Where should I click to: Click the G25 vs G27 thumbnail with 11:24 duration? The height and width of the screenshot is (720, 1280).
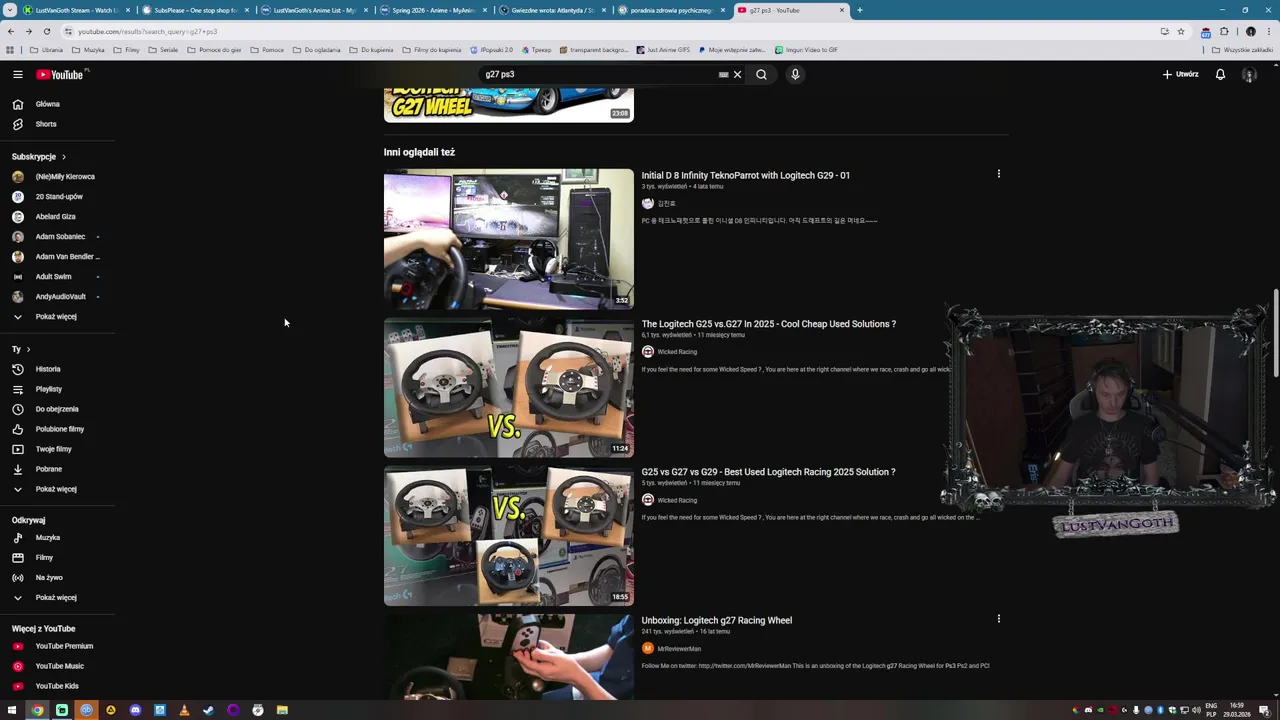(508, 387)
